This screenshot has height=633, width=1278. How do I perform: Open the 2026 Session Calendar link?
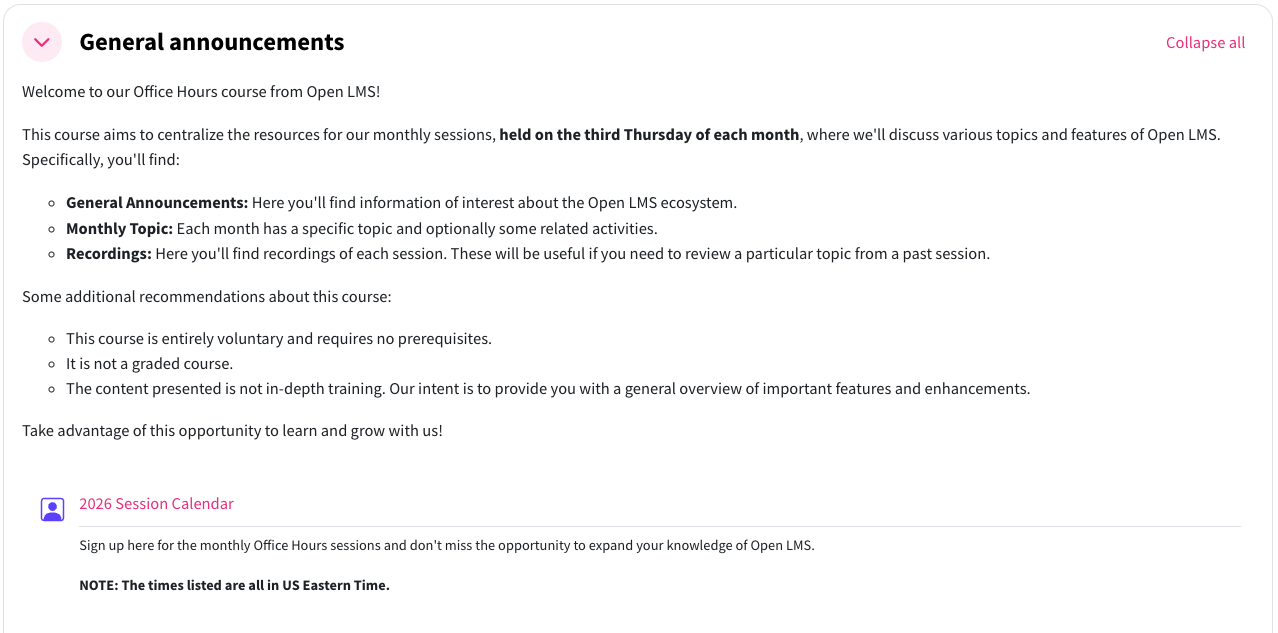156,504
